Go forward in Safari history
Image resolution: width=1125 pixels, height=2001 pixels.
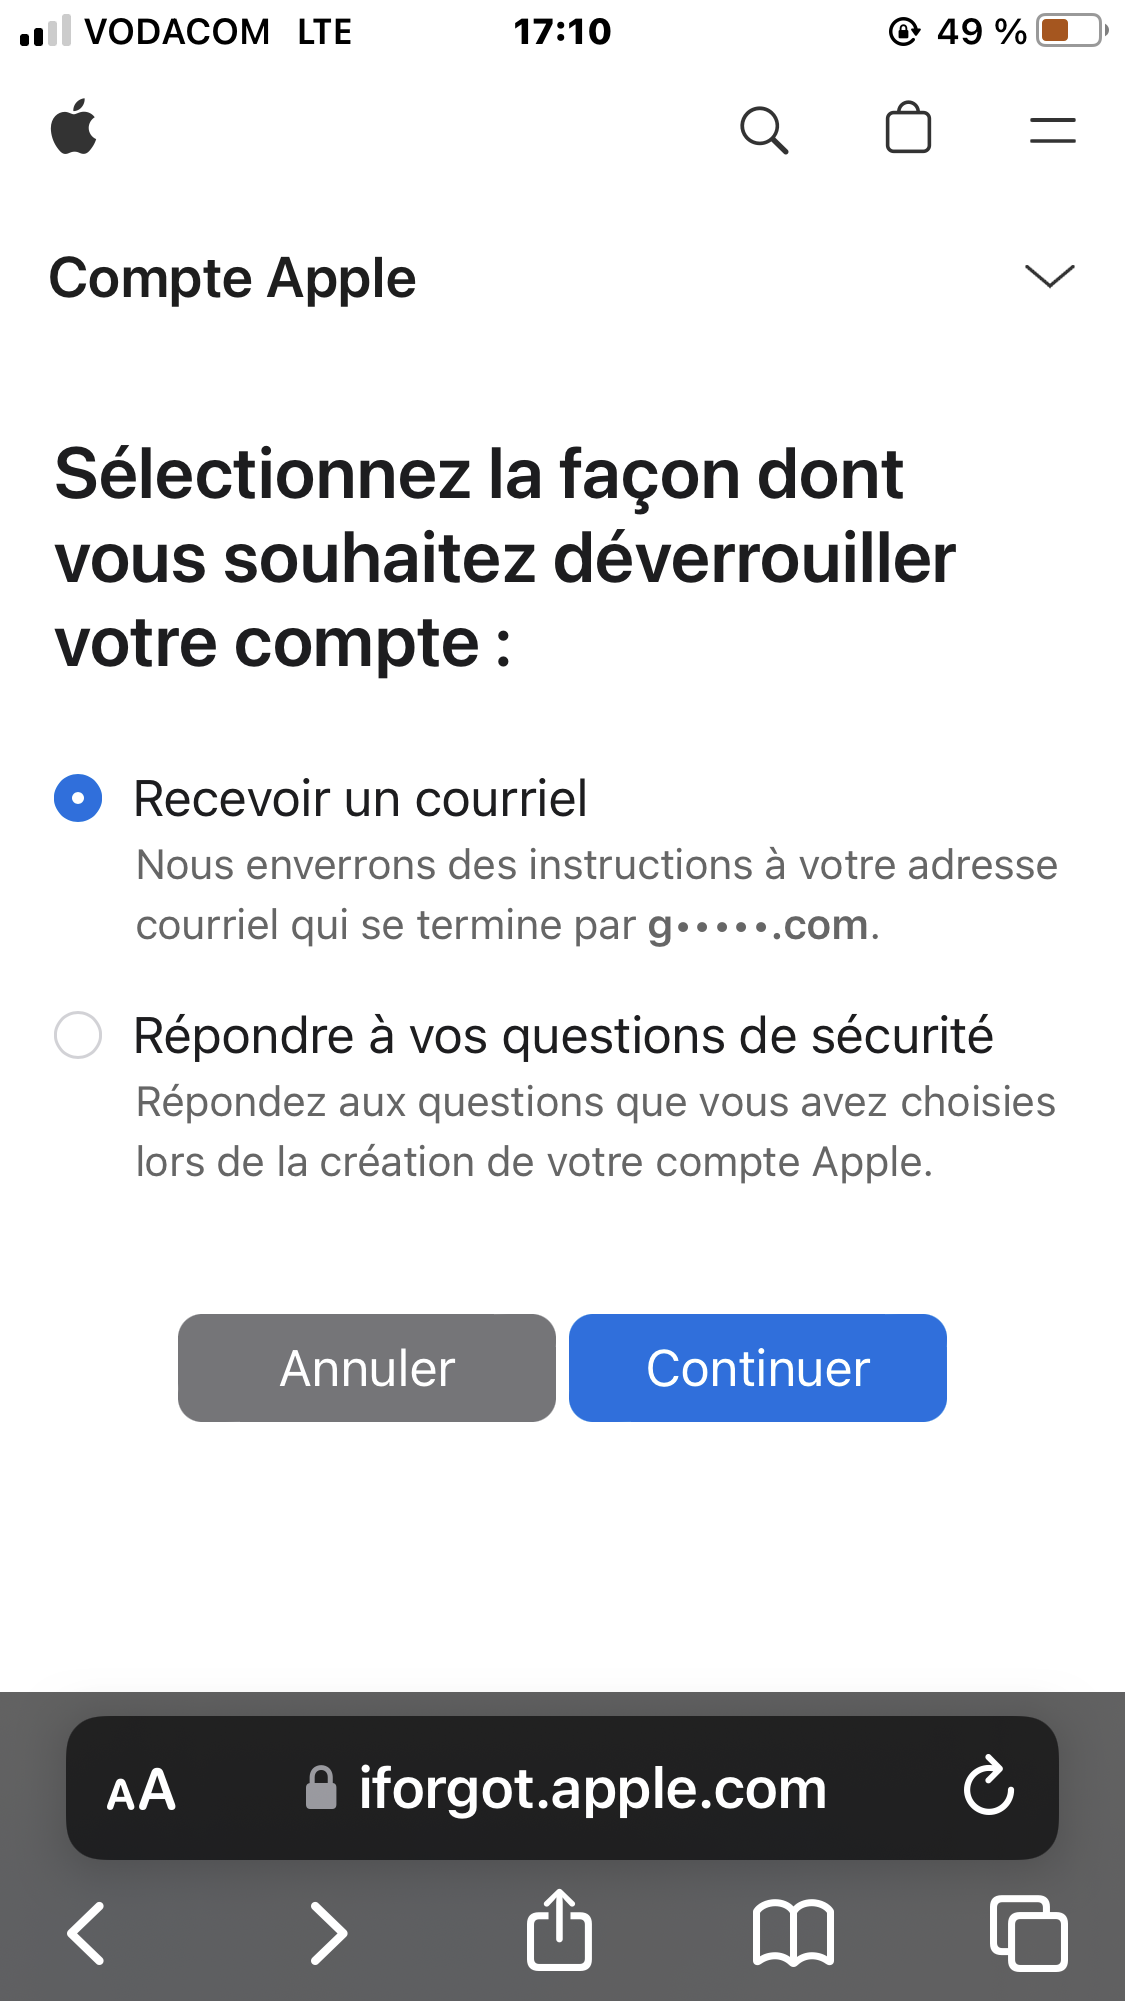[x=328, y=1932]
